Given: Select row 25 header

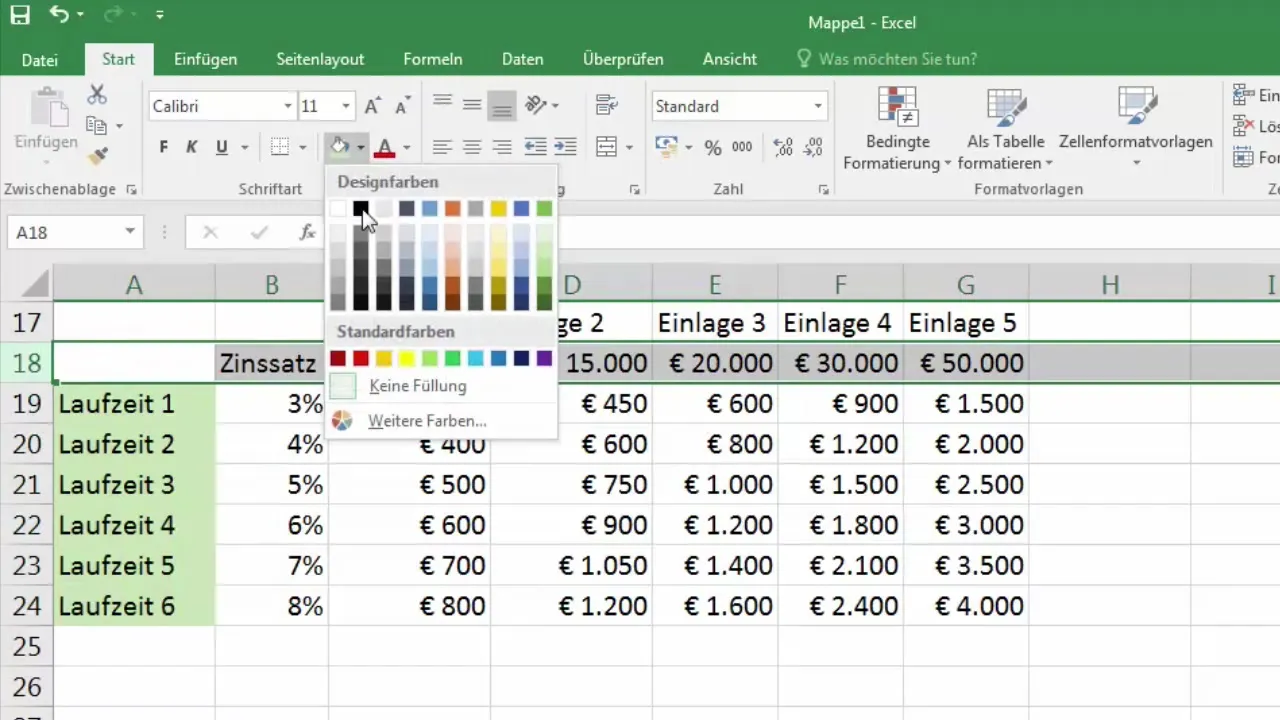Looking at the screenshot, I should 27,647.
